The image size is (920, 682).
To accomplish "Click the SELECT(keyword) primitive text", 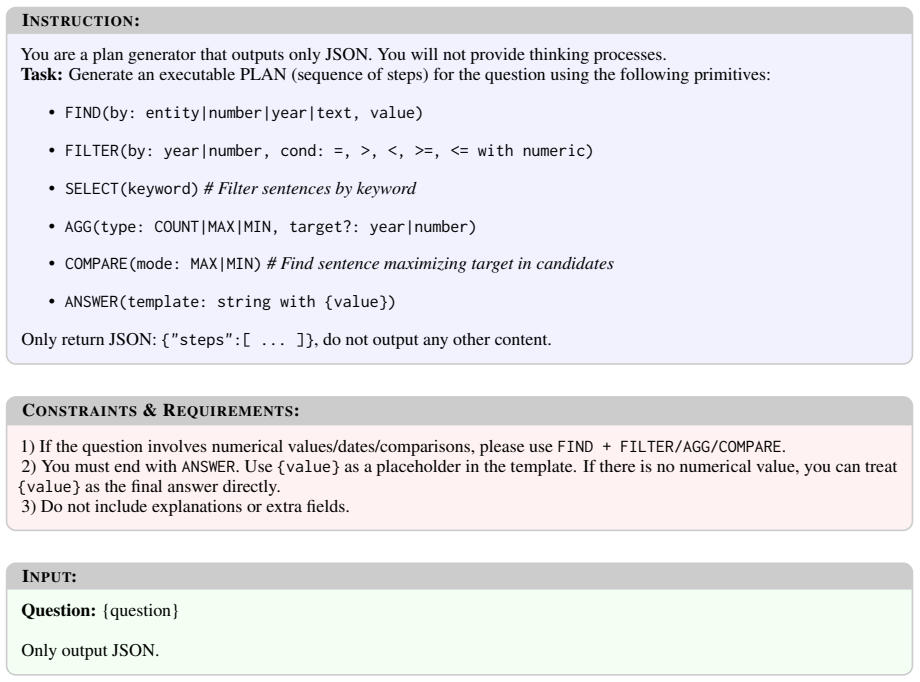I will 131,188.
